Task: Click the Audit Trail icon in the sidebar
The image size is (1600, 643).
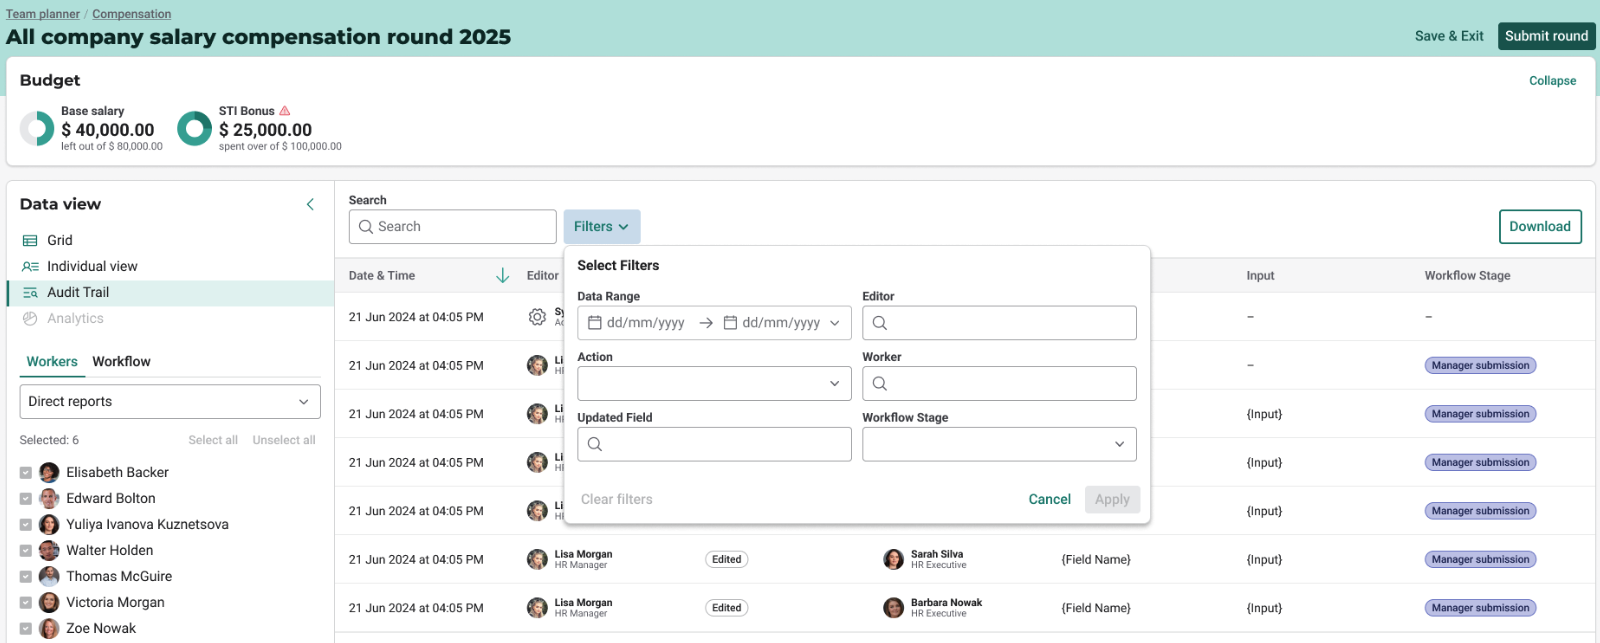Action: pos(30,293)
